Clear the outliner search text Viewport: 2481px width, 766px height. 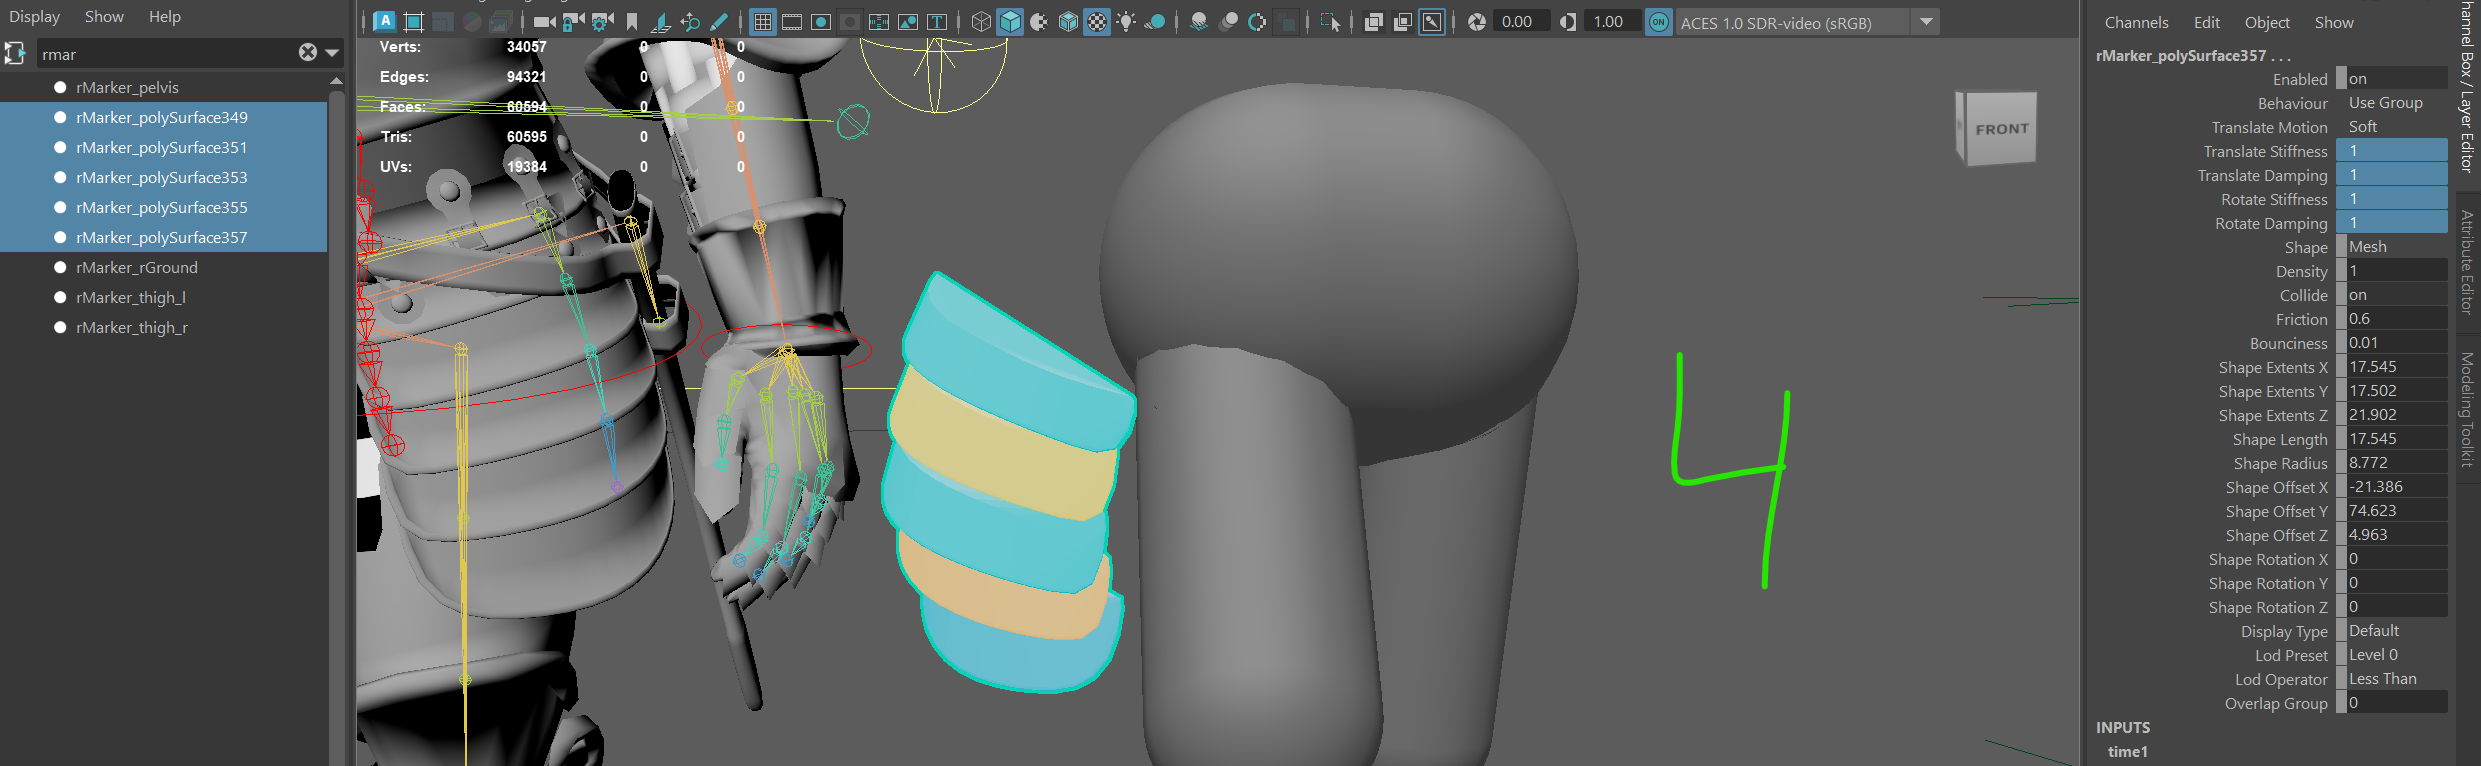point(308,53)
